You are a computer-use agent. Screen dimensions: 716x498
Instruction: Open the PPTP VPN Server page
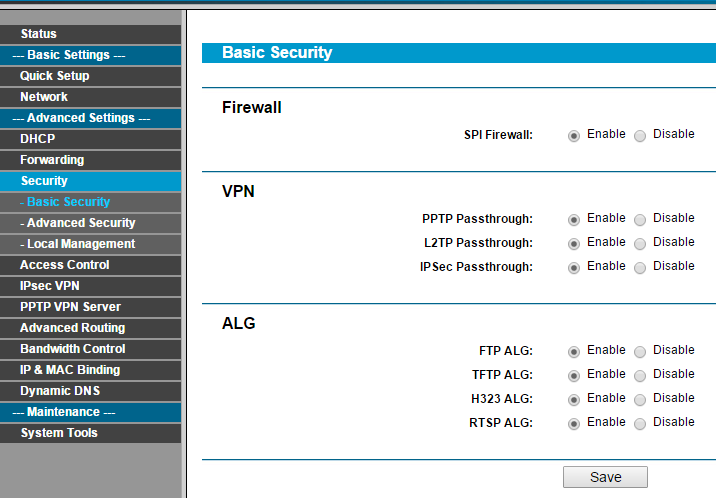tap(70, 307)
